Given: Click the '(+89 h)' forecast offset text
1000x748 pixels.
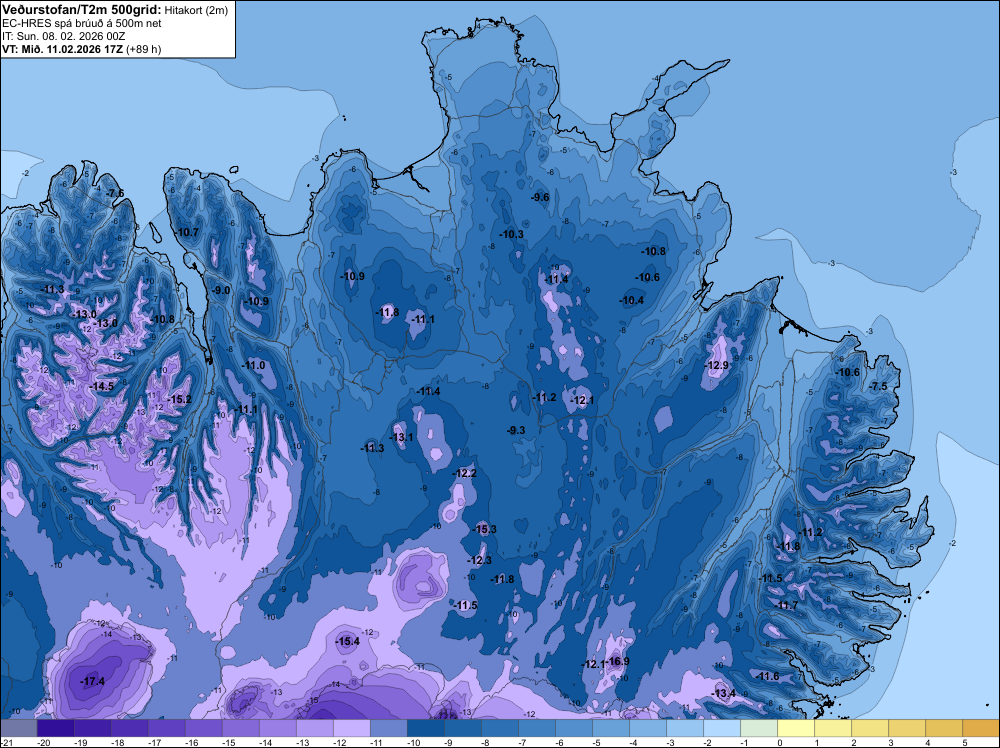Looking at the screenshot, I should [x=143, y=49].
